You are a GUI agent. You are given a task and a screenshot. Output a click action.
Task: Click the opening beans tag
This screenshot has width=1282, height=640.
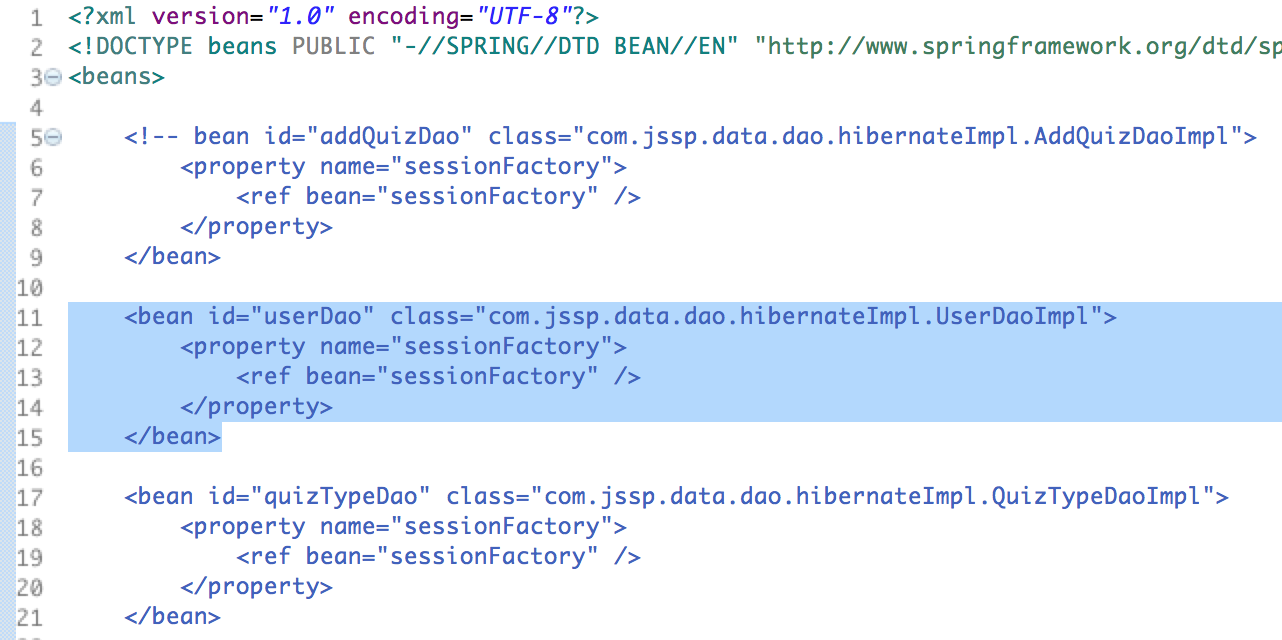(x=117, y=77)
